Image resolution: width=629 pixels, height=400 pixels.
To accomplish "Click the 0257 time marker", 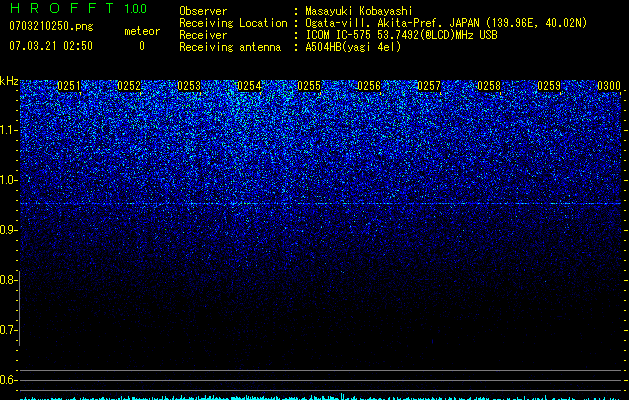I will coord(429,86).
